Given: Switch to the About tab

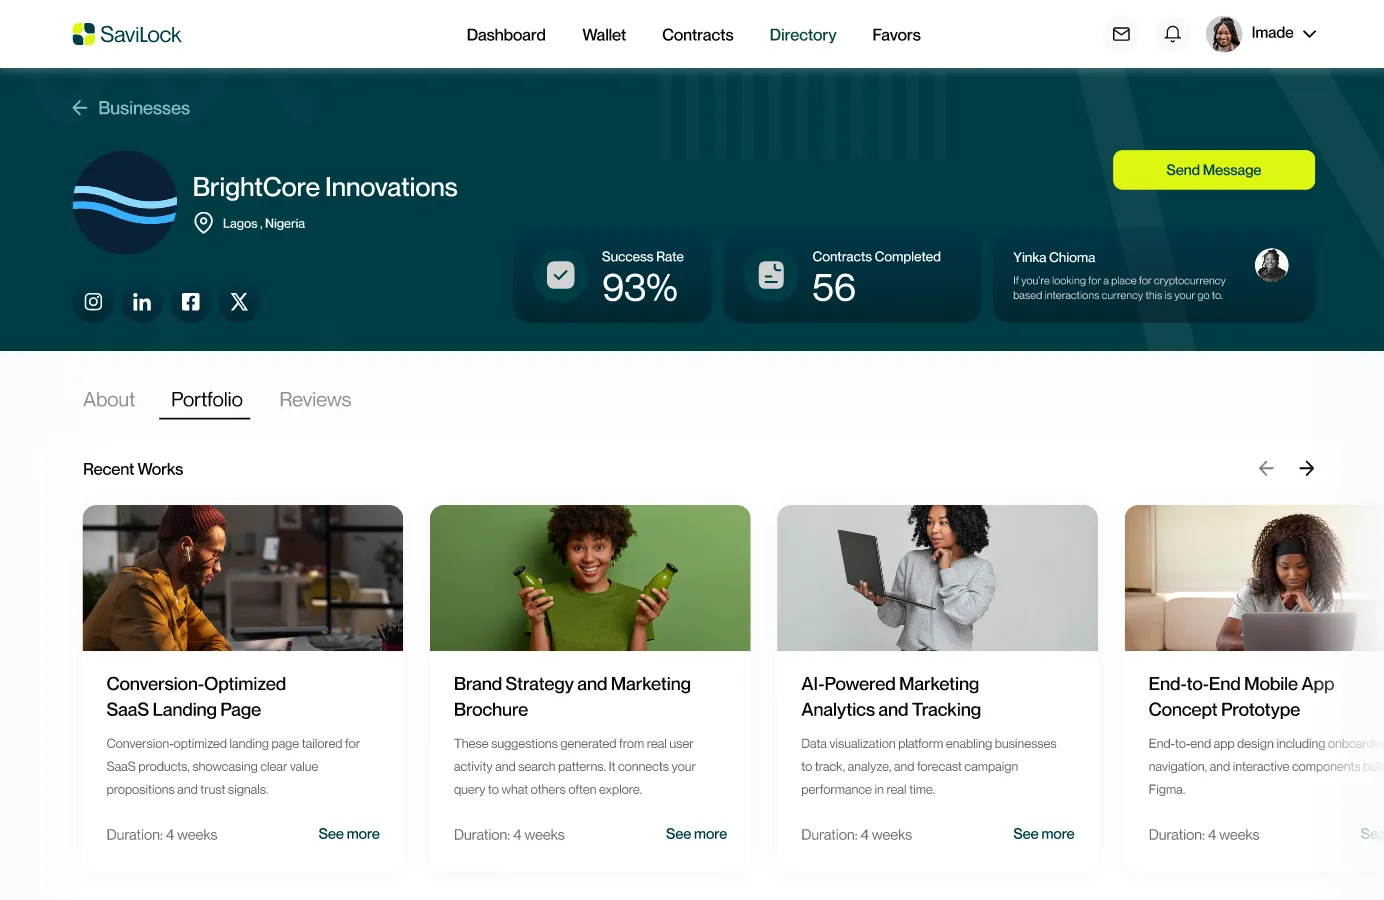Looking at the screenshot, I should [109, 400].
